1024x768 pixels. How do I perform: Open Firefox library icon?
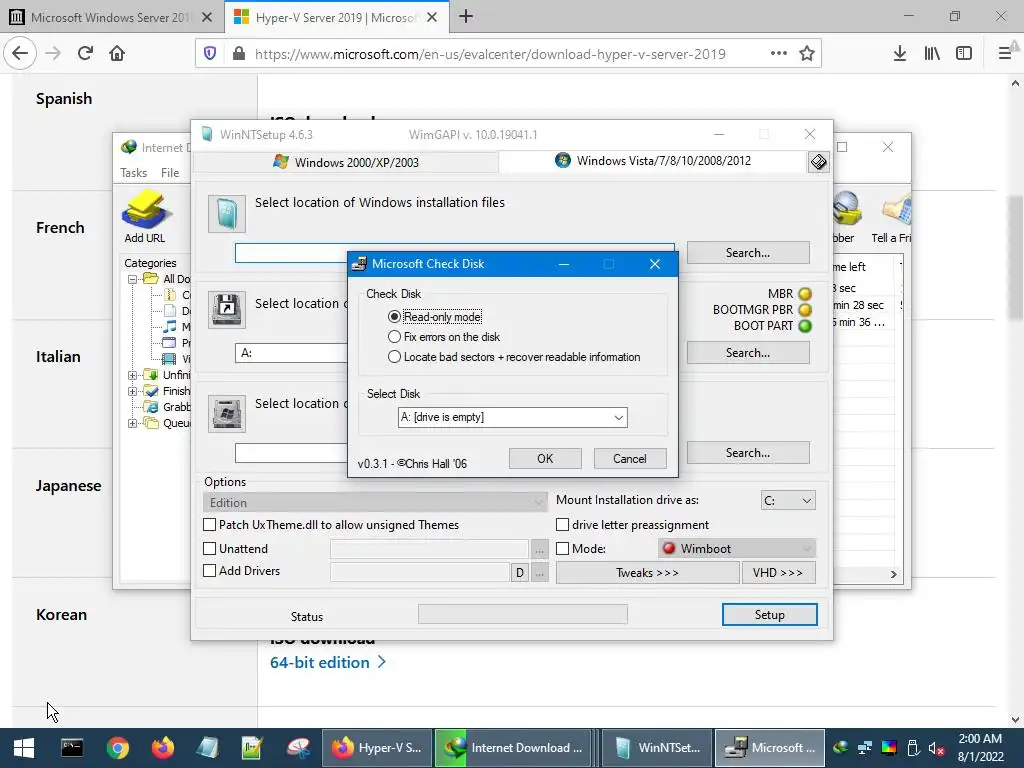tap(932, 54)
